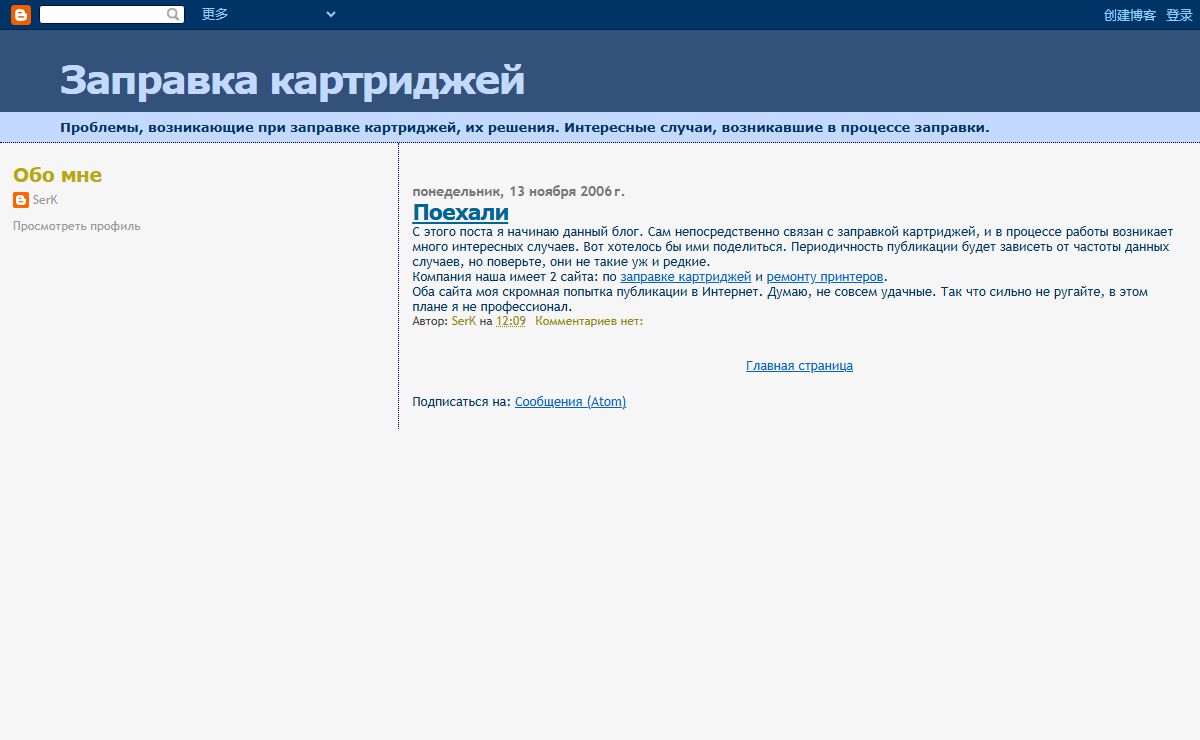This screenshot has height=740, width=1200.
Task: Follow the заправке картриджей link
Action: tap(685, 277)
